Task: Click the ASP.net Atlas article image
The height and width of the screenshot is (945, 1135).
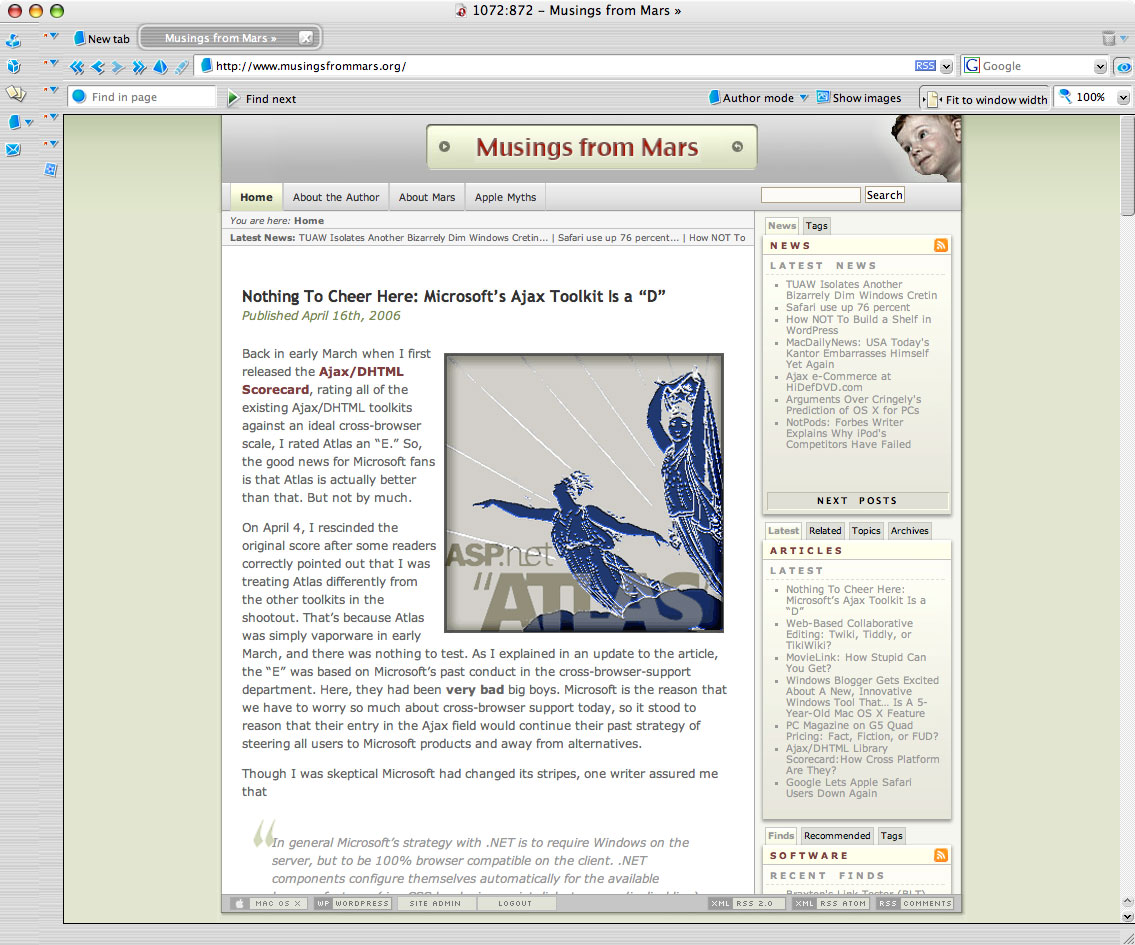Action: click(584, 493)
